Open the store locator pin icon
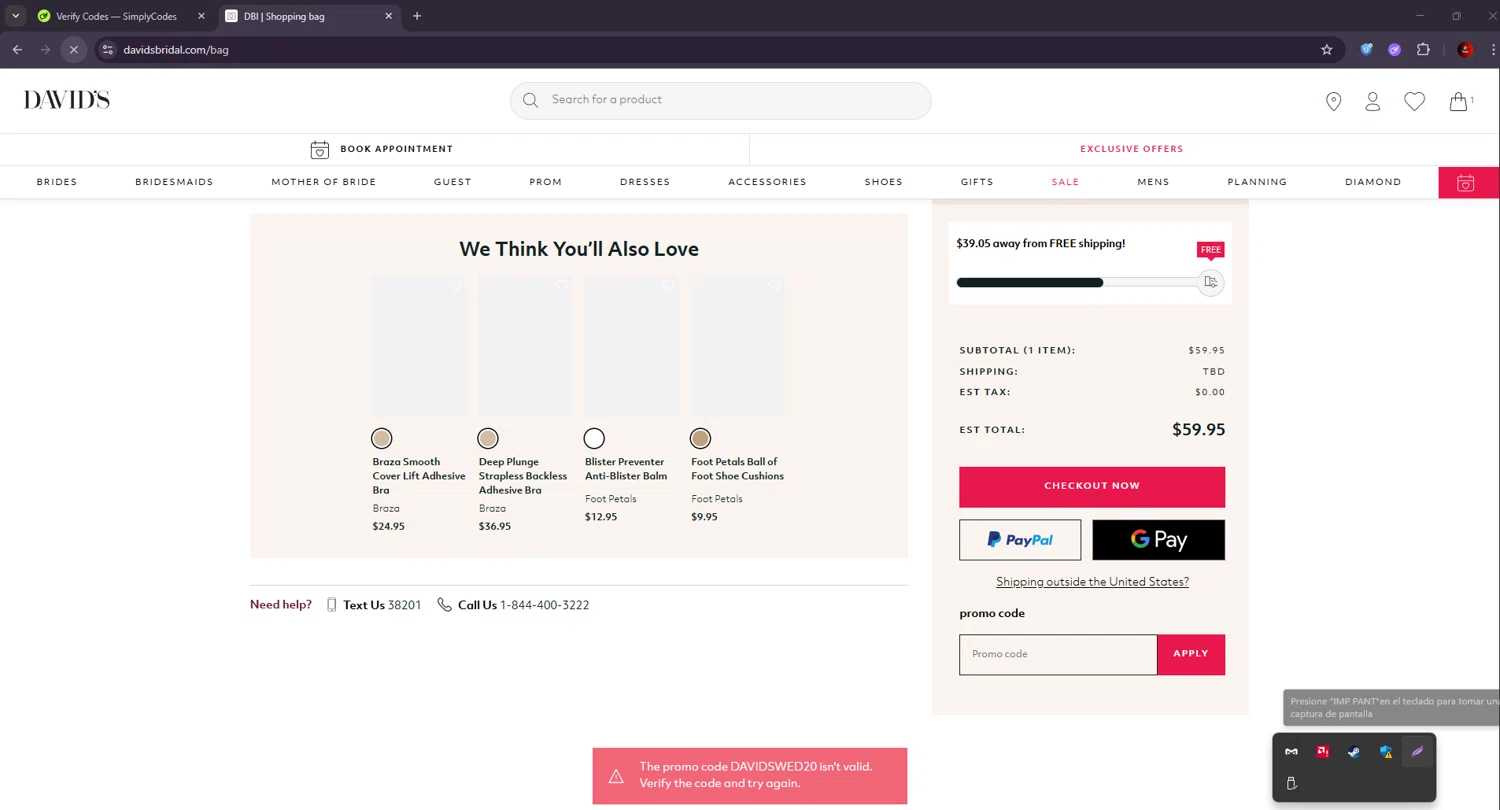Image resolution: width=1500 pixels, height=810 pixels. point(1333,101)
